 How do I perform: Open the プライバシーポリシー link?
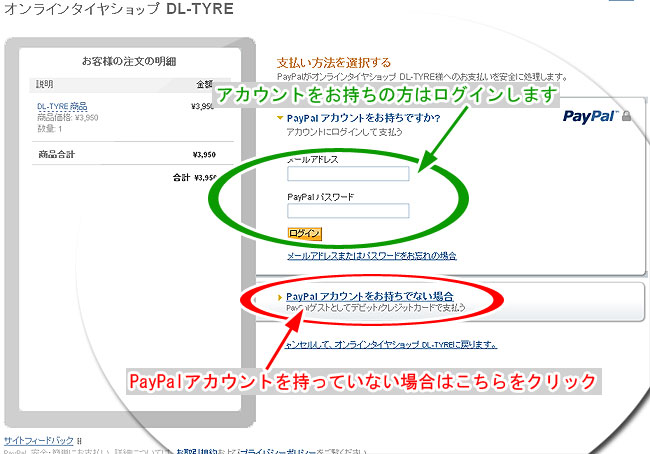(278, 451)
